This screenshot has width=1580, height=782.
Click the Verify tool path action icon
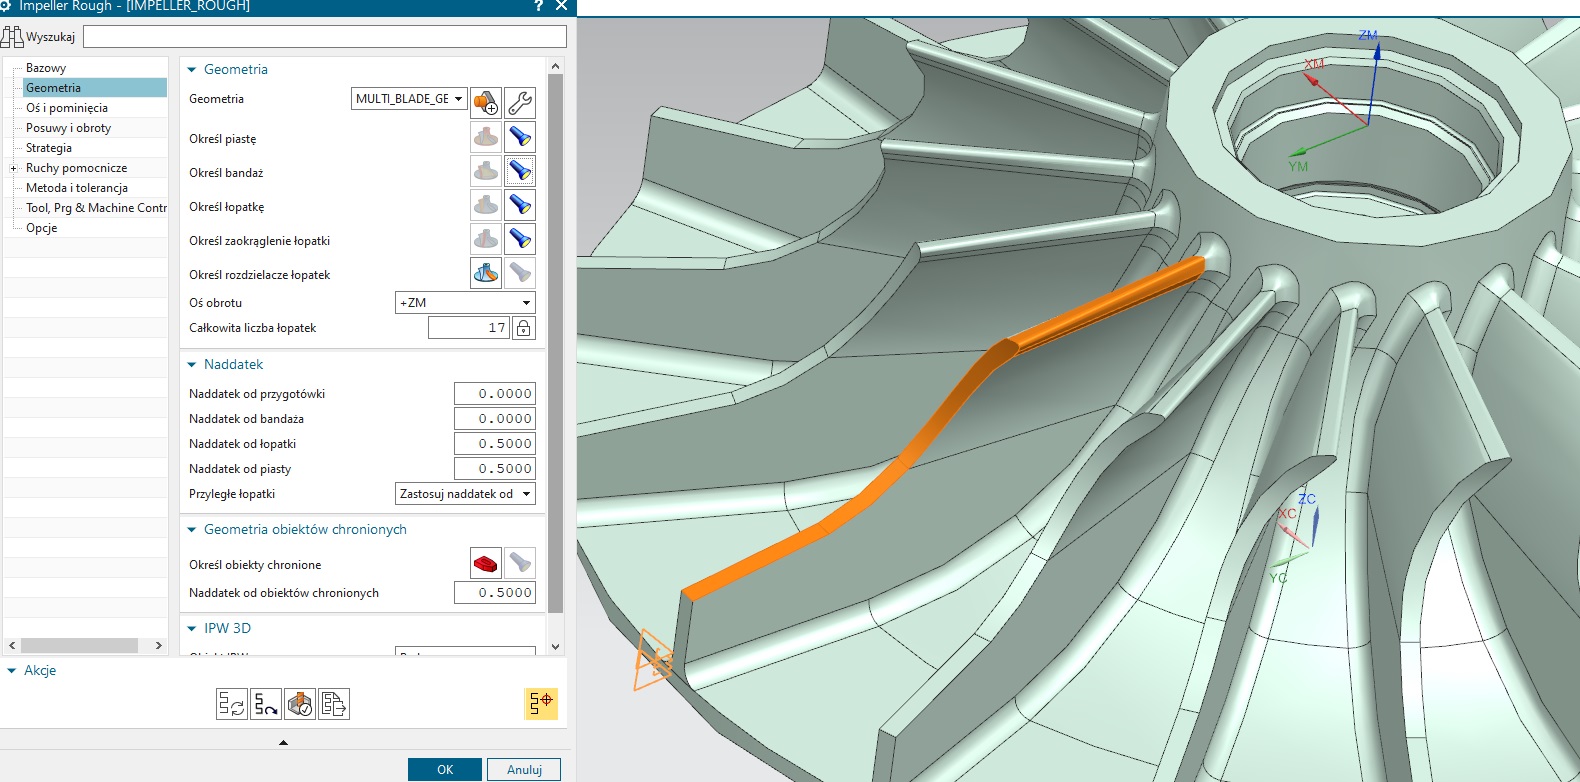pyautogui.click(x=300, y=704)
